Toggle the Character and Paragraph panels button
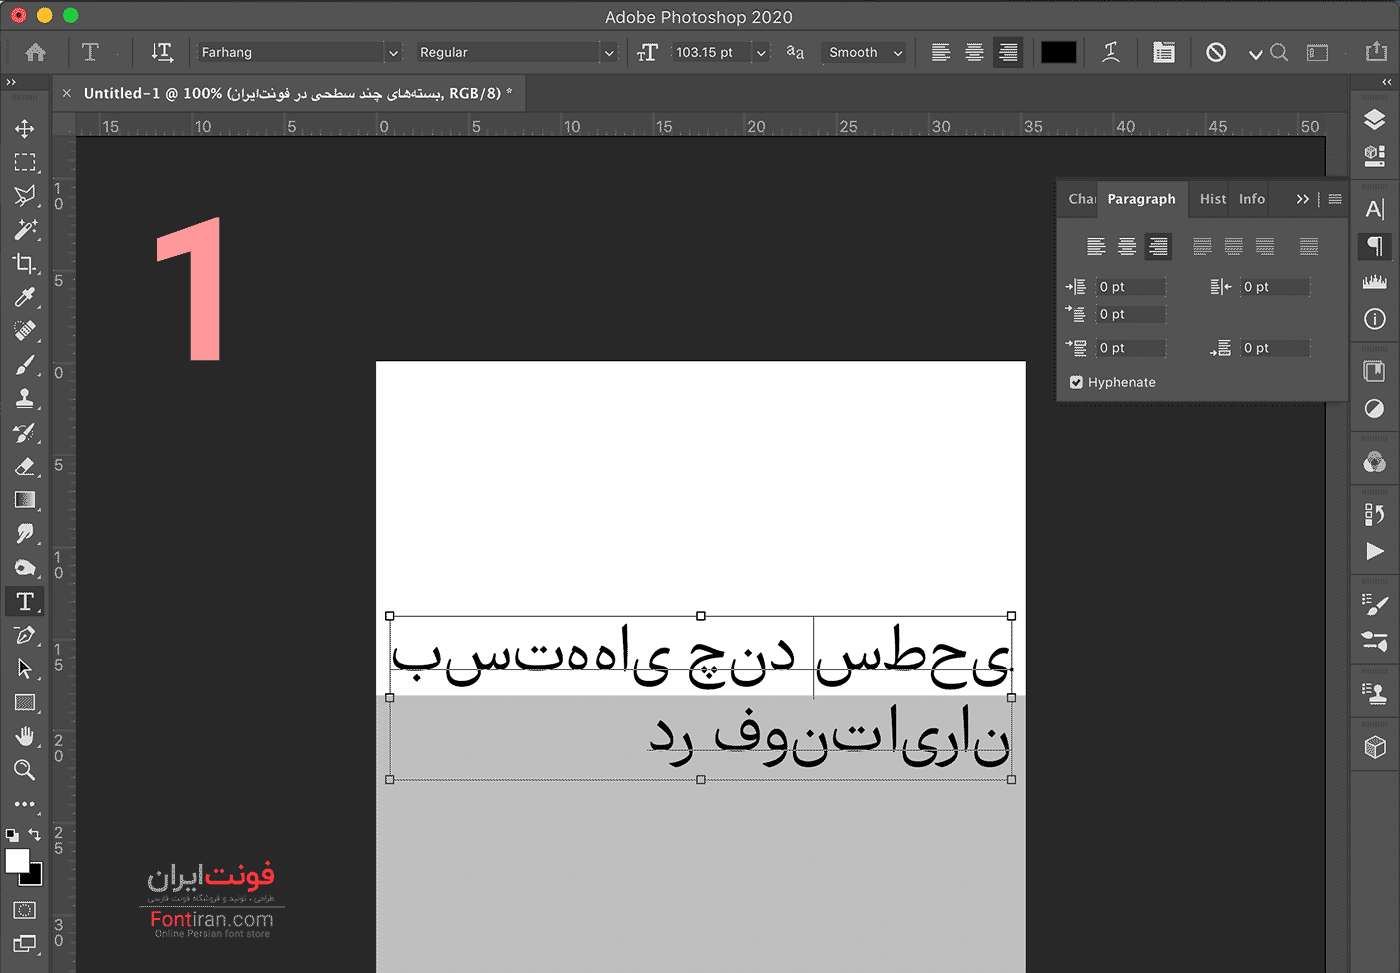The height and width of the screenshot is (973, 1400). click(x=1163, y=52)
